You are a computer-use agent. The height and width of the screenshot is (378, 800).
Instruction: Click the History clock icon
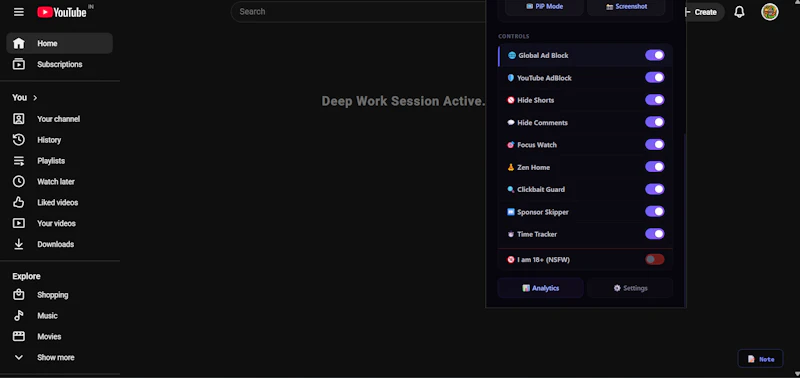pos(19,140)
